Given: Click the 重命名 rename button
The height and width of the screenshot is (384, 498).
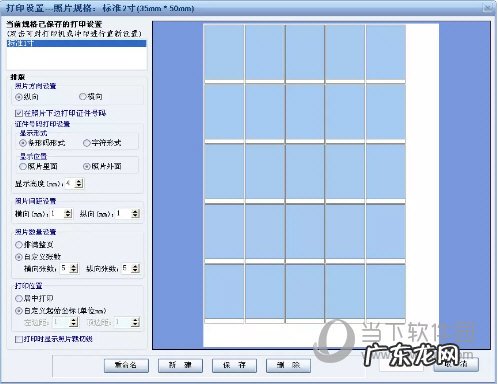Looking at the screenshot, I should (126, 365).
